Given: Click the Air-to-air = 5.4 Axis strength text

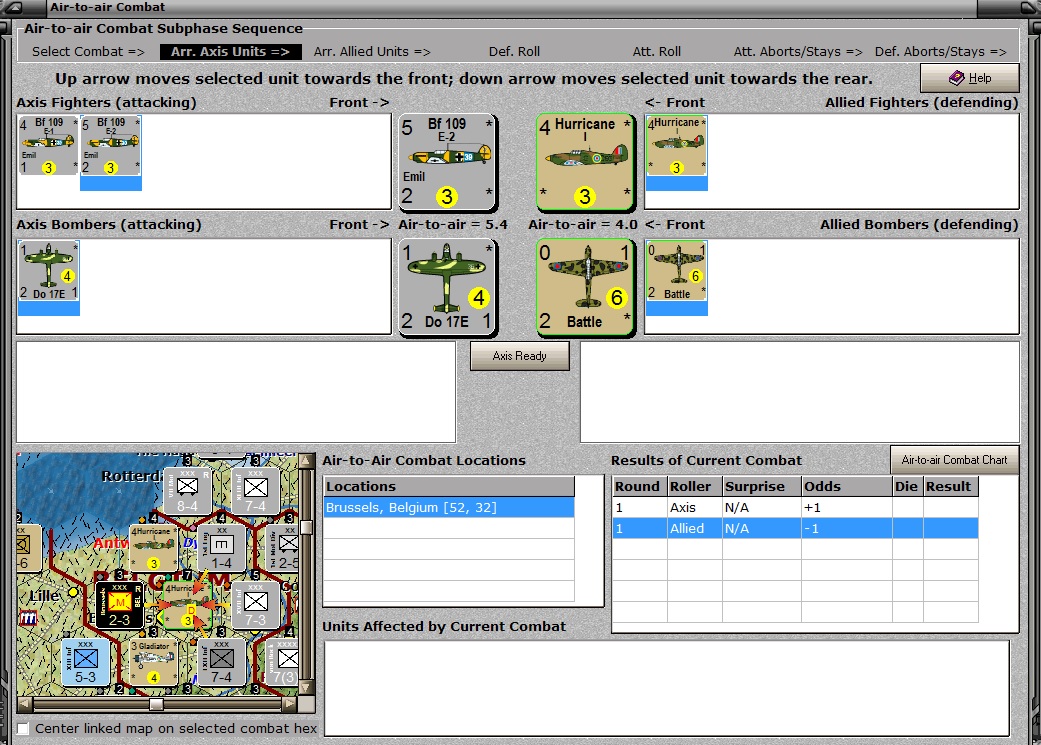Looking at the screenshot, I should (x=453, y=224).
